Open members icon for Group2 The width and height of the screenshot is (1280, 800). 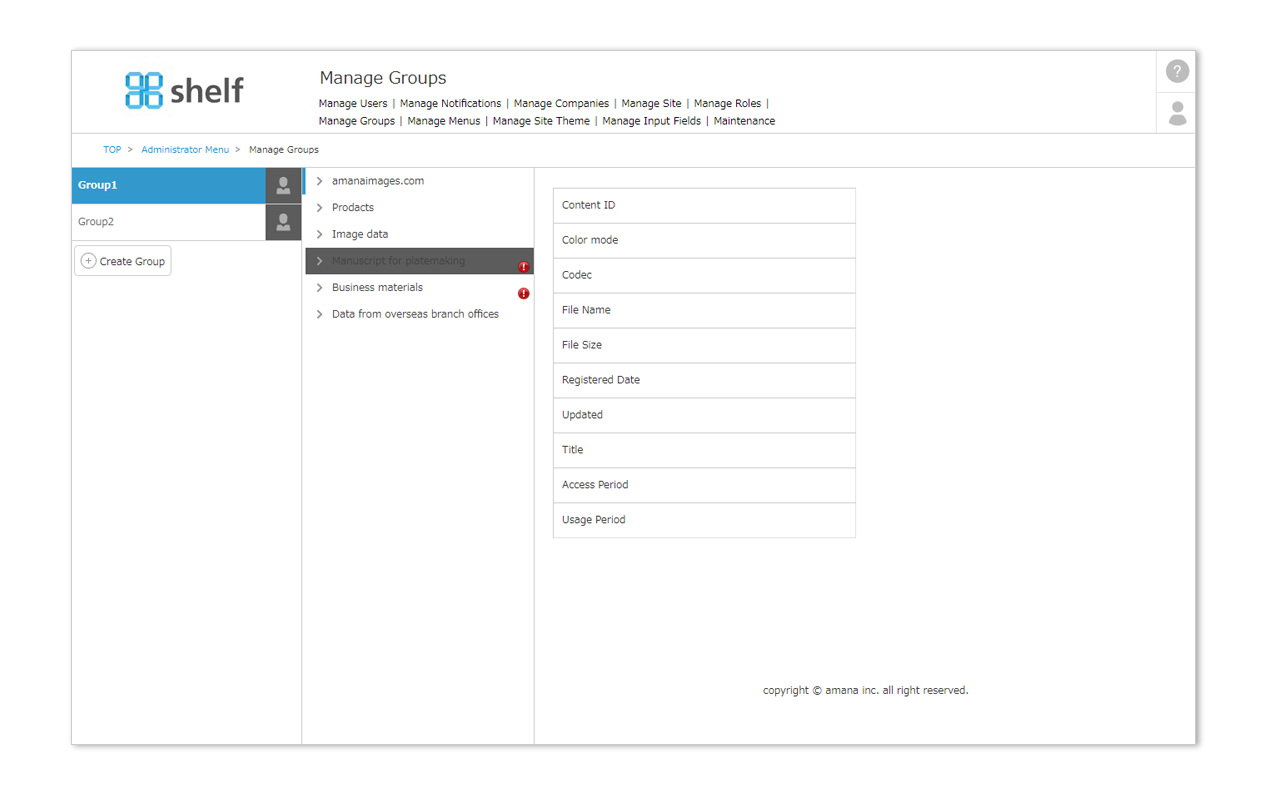tap(283, 222)
